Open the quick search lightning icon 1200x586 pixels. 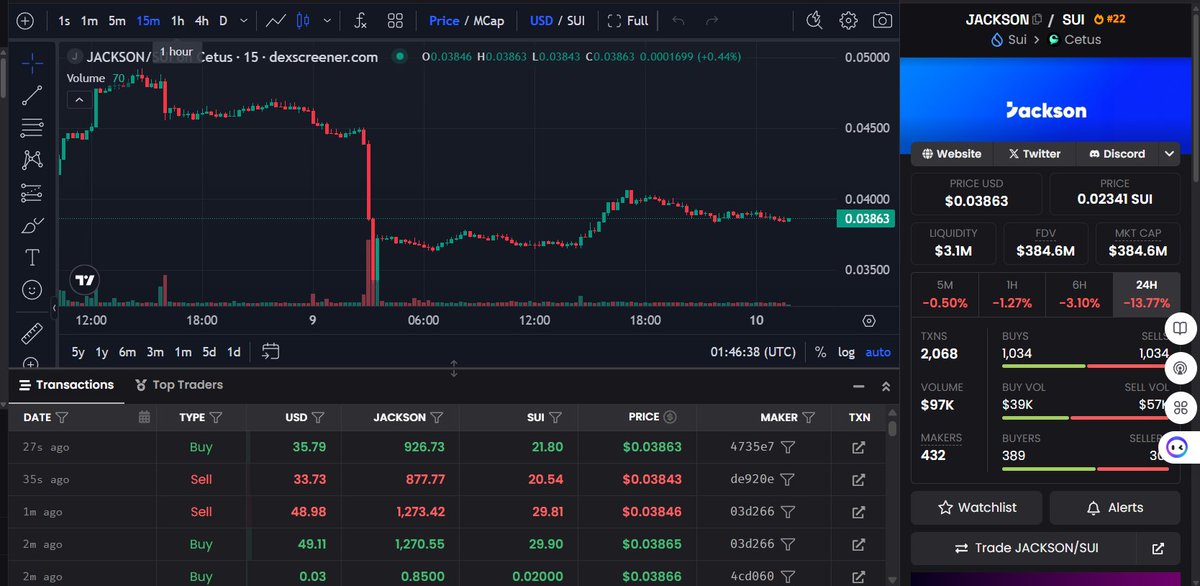(814, 20)
